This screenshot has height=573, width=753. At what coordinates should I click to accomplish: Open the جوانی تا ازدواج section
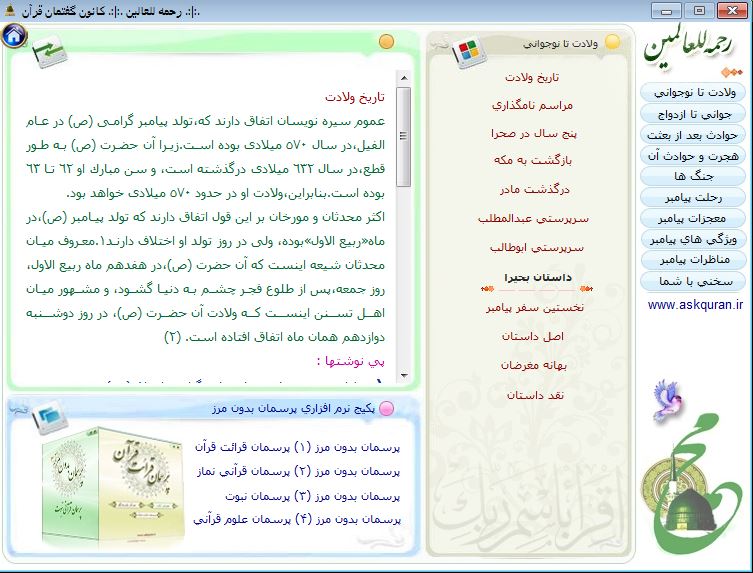[x=693, y=114]
